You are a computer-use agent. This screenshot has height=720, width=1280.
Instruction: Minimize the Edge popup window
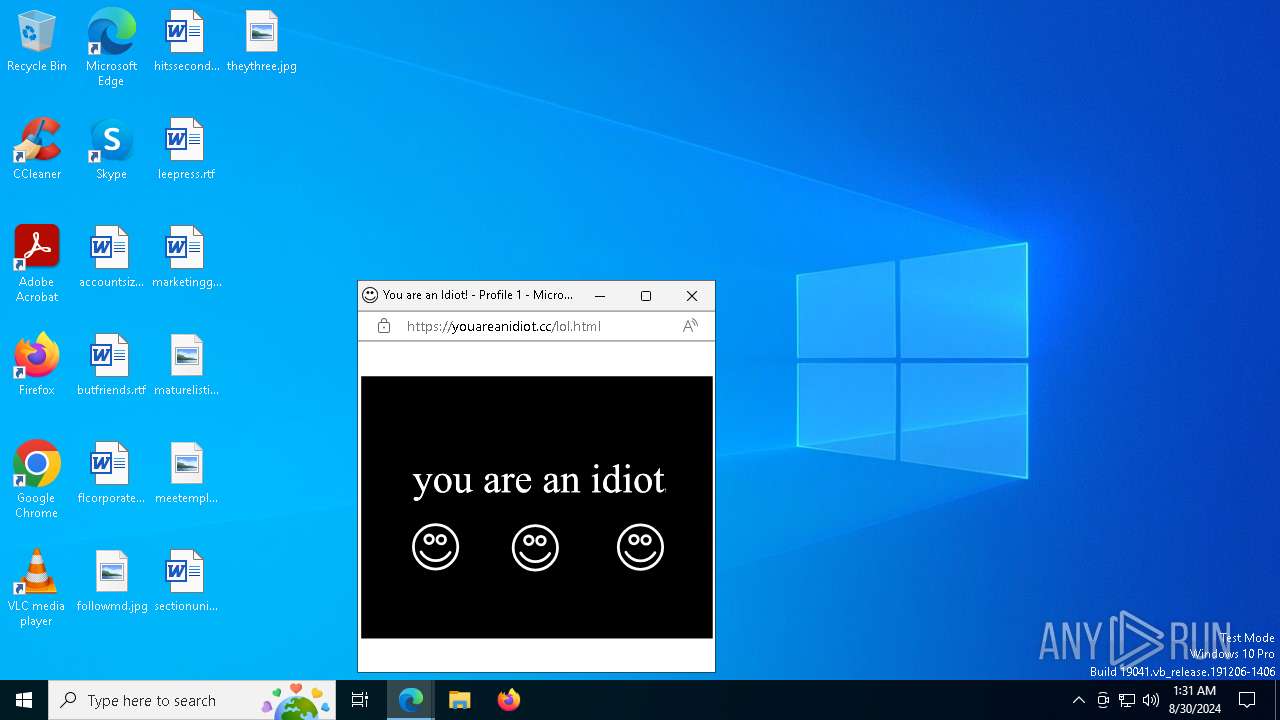600,296
